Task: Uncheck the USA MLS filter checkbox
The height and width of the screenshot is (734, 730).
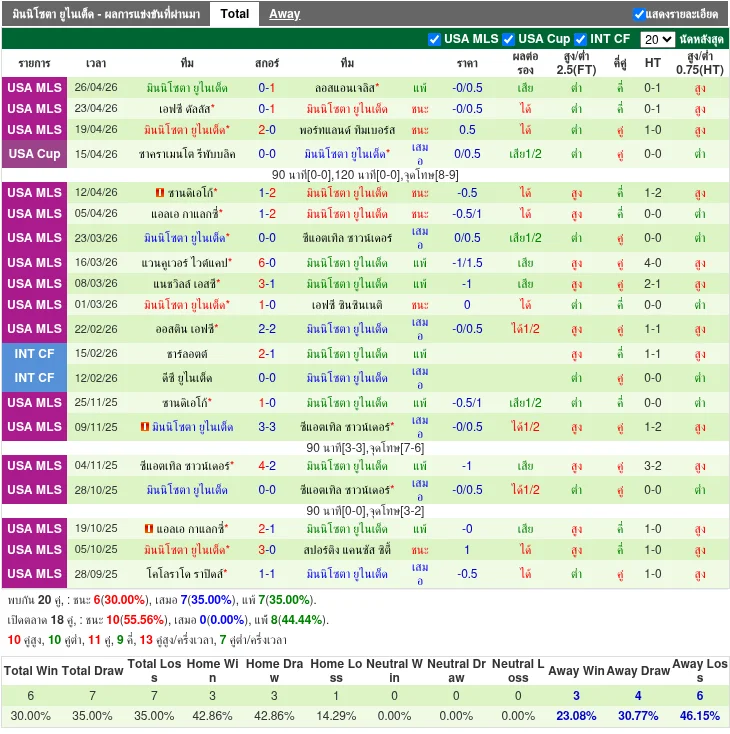Action: point(434,39)
